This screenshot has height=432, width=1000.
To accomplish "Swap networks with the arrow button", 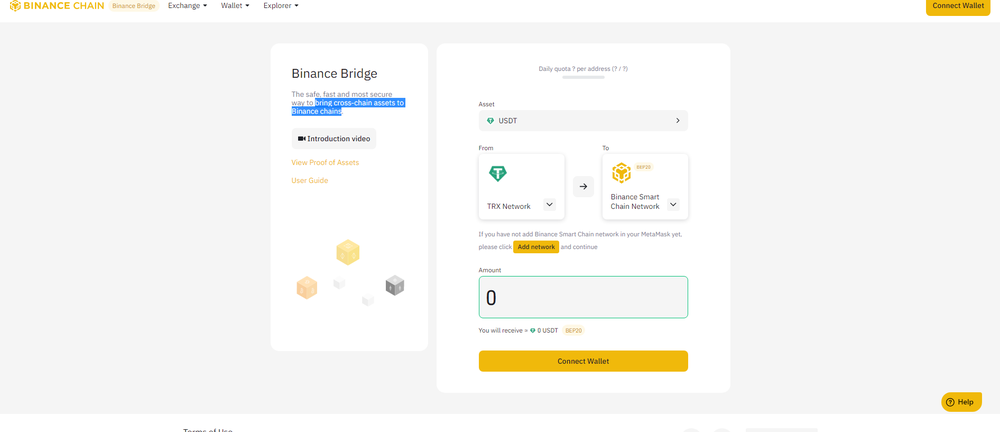I will pos(583,186).
